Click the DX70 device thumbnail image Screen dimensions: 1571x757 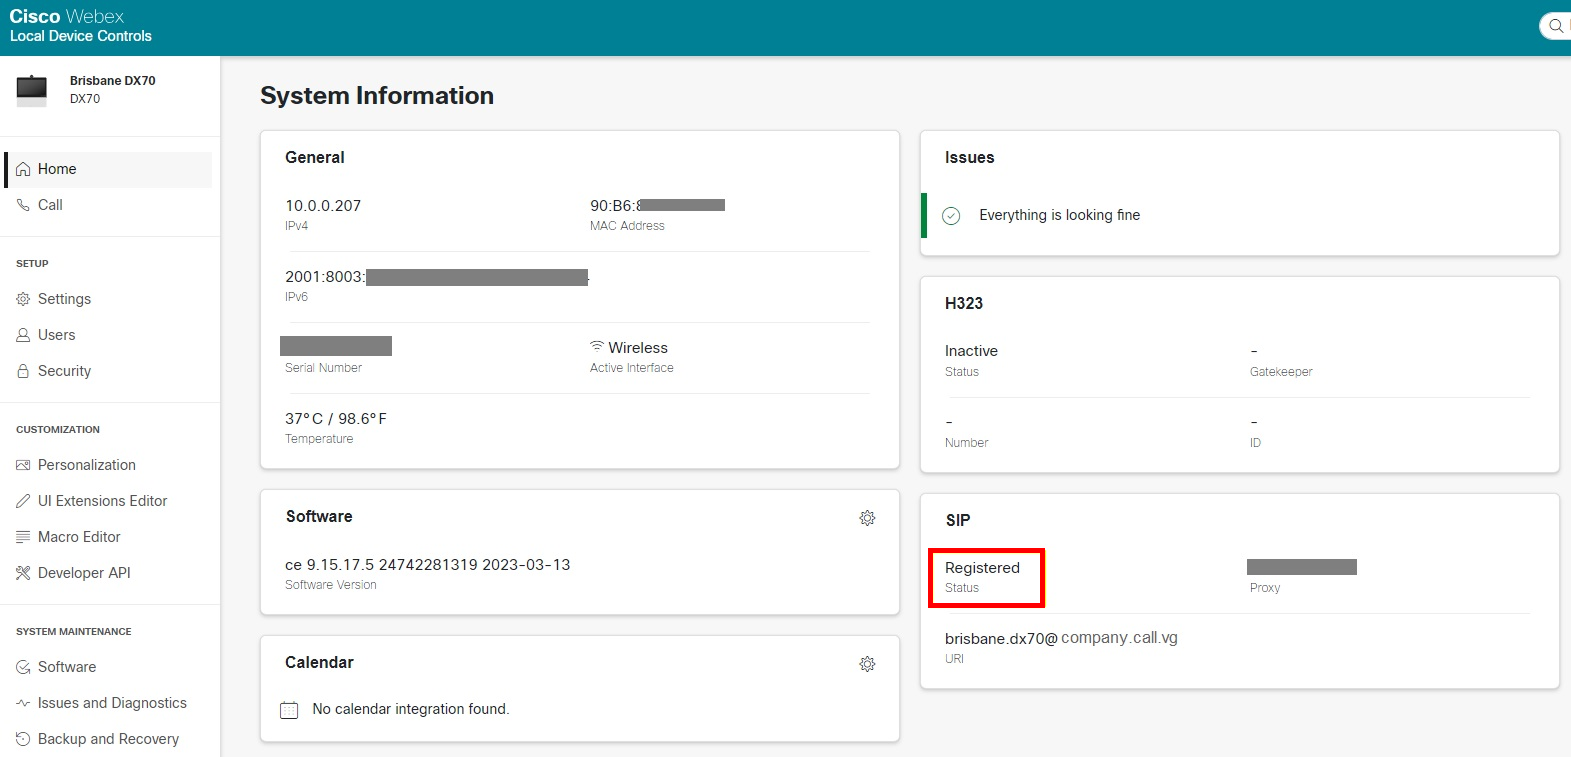tap(32, 90)
